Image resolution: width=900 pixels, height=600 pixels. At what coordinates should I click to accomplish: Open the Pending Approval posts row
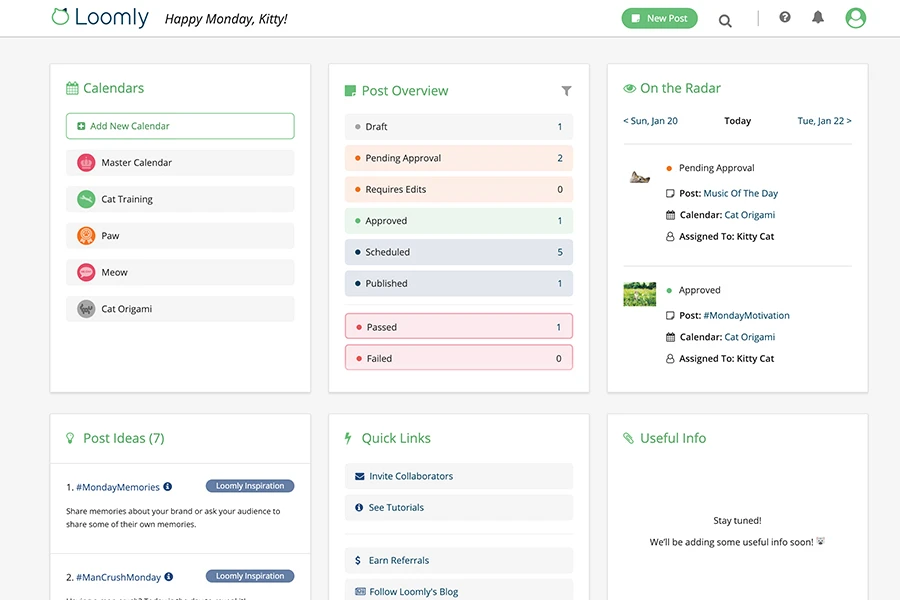pos(459,158)
